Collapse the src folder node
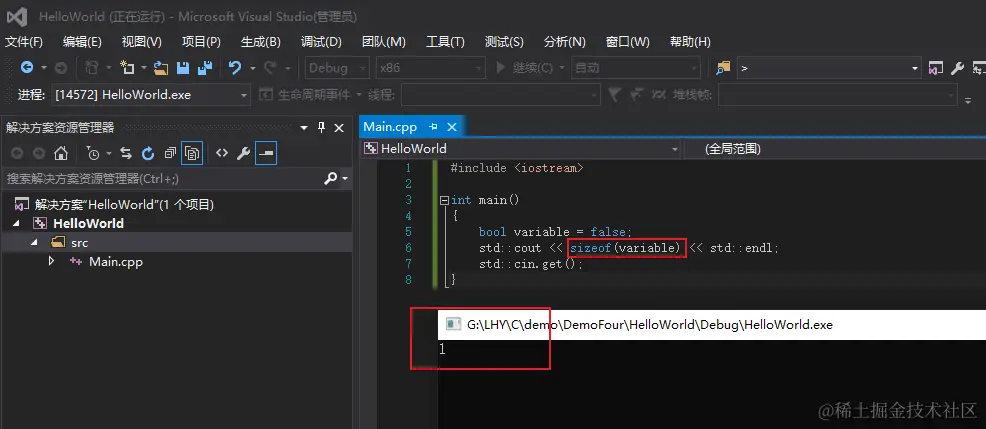Image resolution: width=986 pixels, height=429 pixels. [35, 243]
